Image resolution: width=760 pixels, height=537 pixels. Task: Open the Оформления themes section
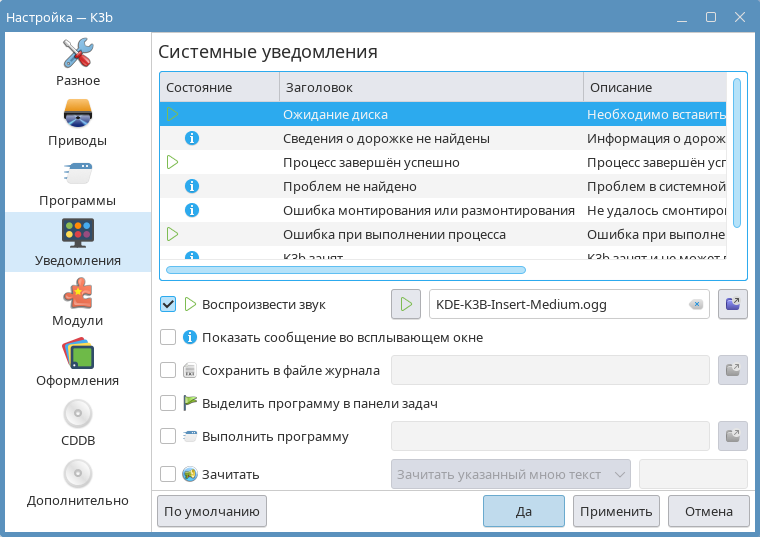pos(77,362)
